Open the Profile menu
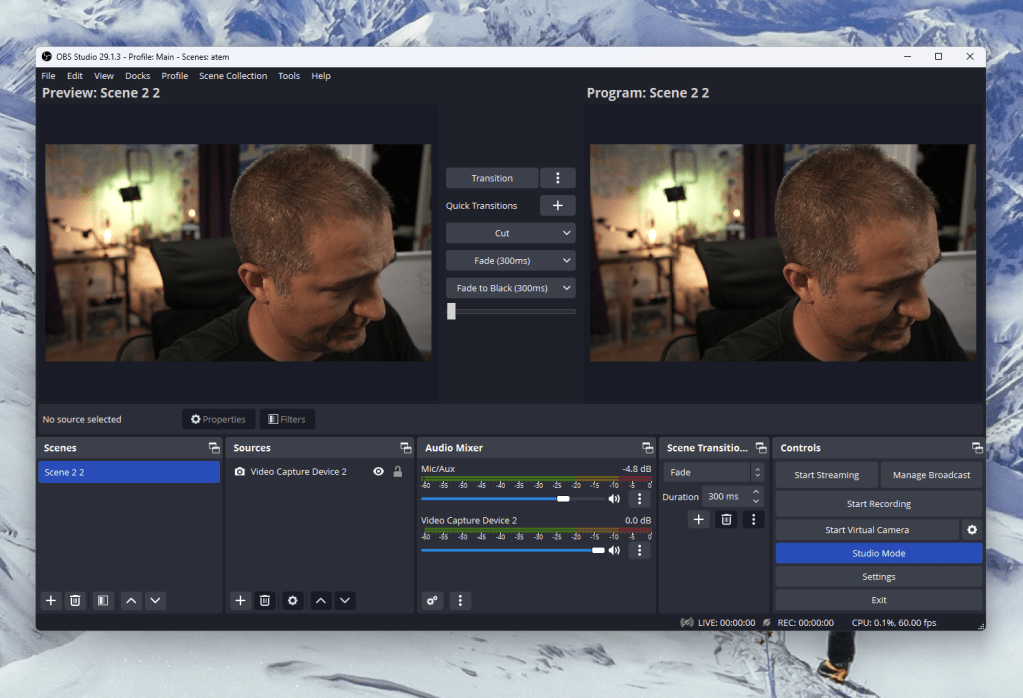This screenshot has height=698, width=1023. click(175, 76)
